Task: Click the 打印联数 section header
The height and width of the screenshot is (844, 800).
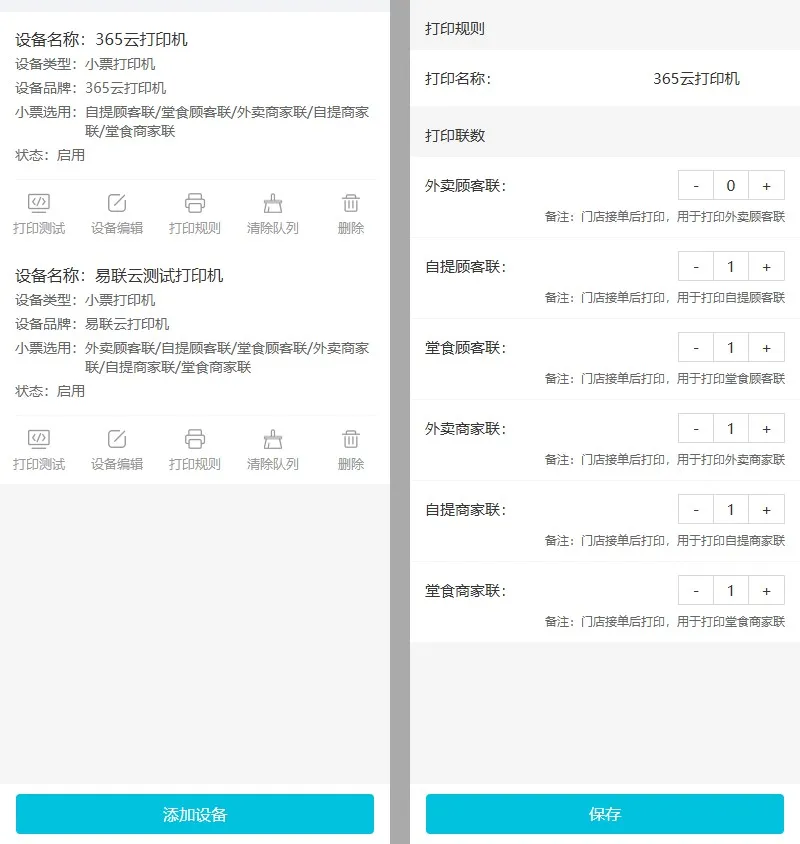Action: tap(455, 135)
